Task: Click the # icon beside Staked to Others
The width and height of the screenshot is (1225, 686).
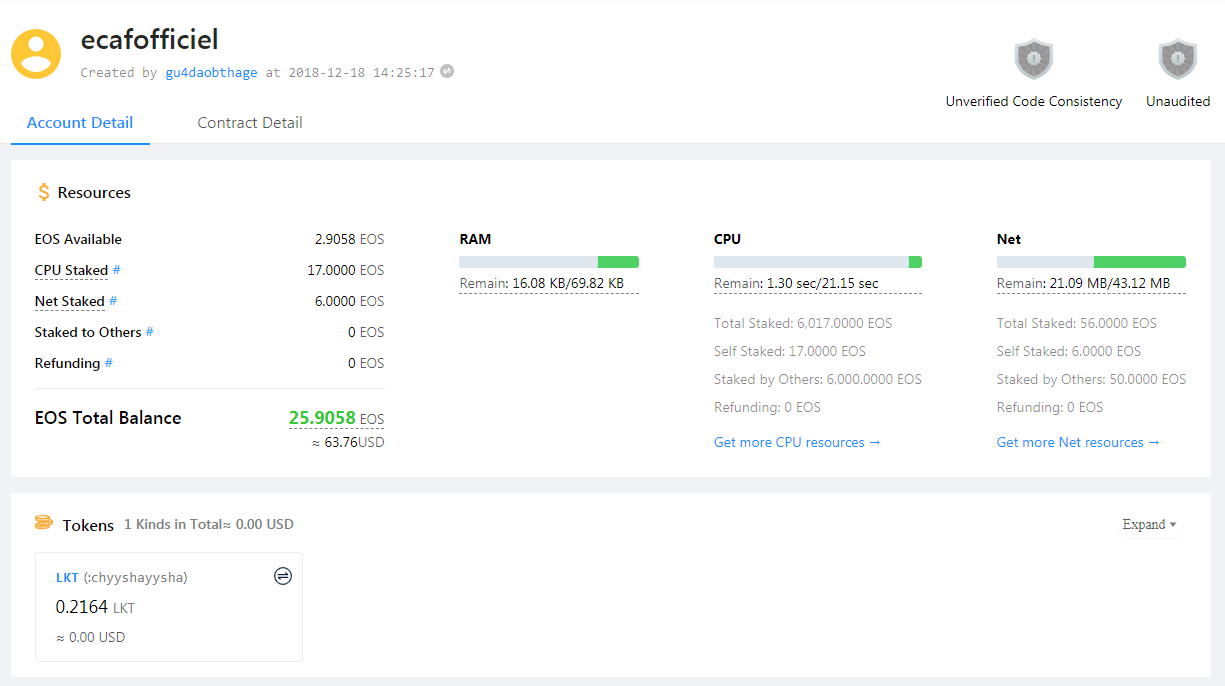Action: click(150, 332)
